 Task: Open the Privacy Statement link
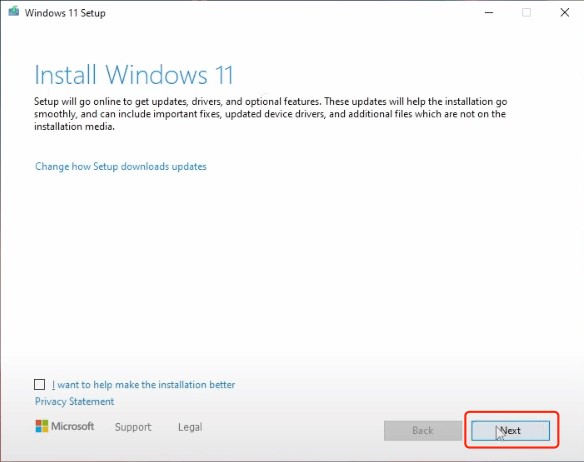74,401
